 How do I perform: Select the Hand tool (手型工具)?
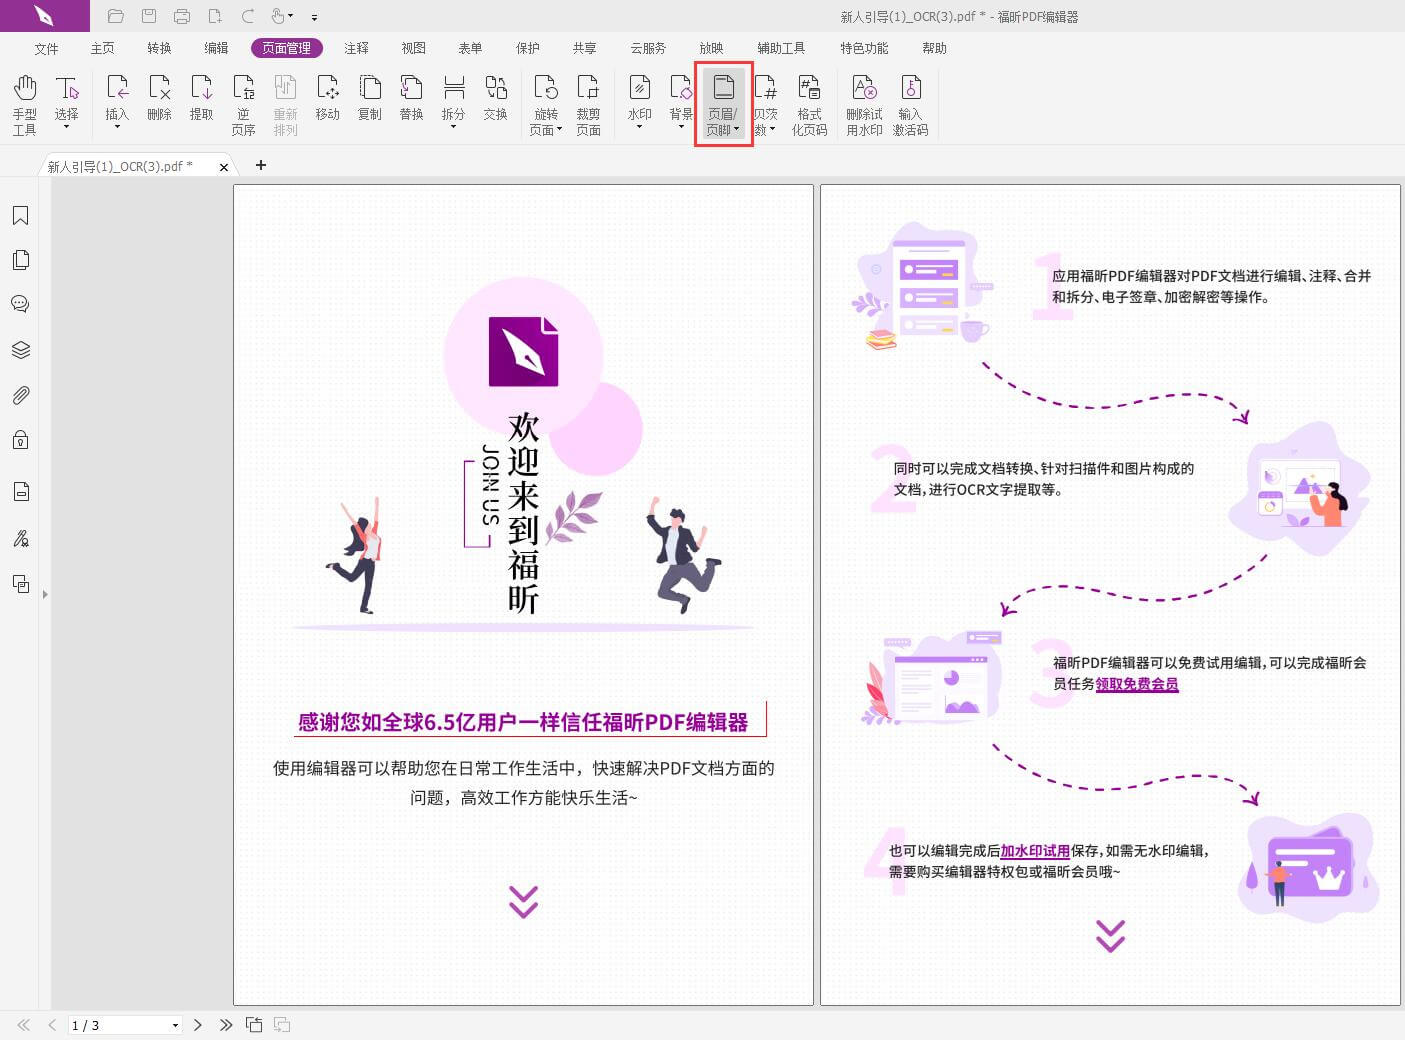[25, 103]
